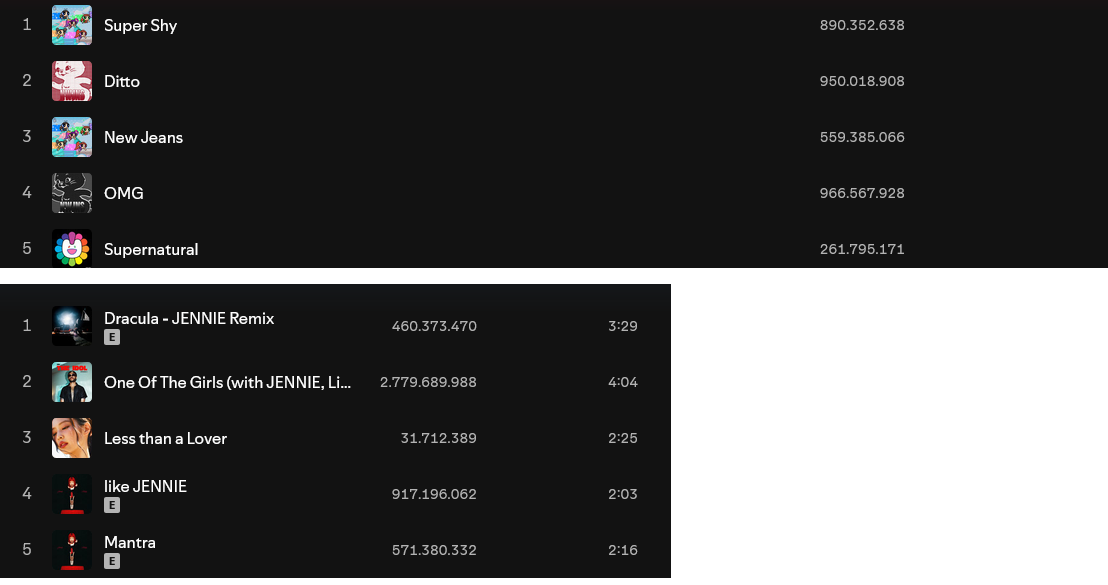
Task: Click the like JENNIE album artwork
Action: tap(71, 494)
